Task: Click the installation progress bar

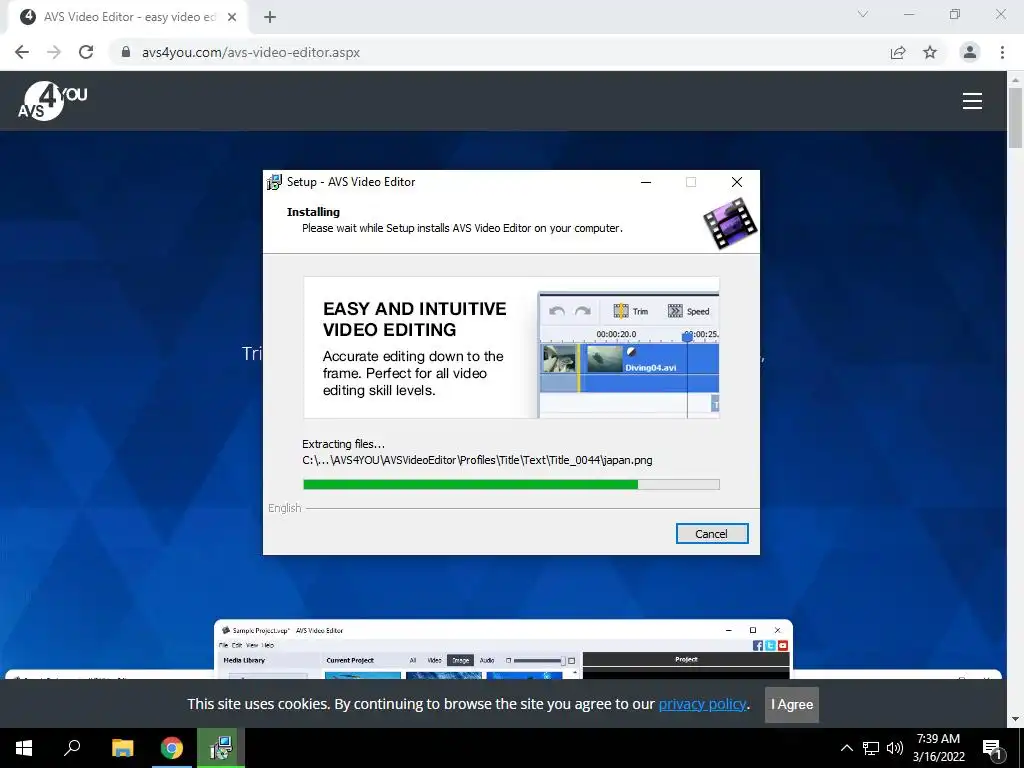Action: (x=511, y=484)
